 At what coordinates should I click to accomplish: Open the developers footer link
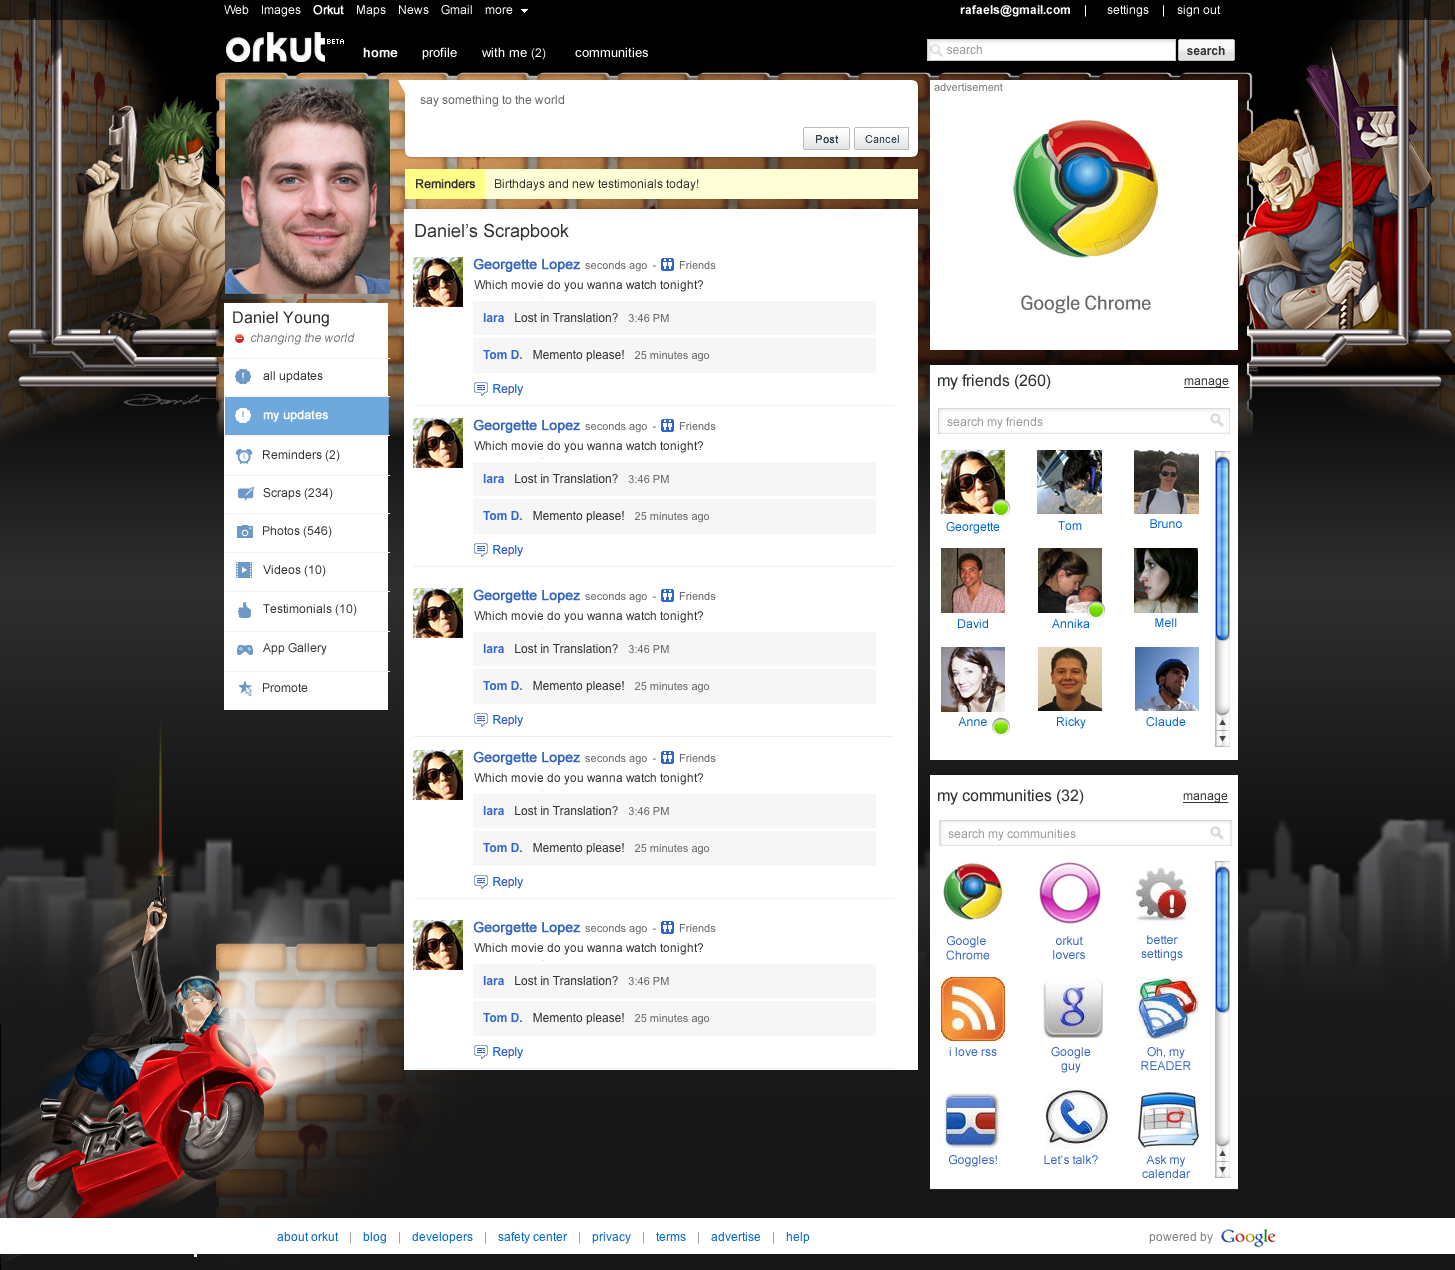click(442, 1237)
